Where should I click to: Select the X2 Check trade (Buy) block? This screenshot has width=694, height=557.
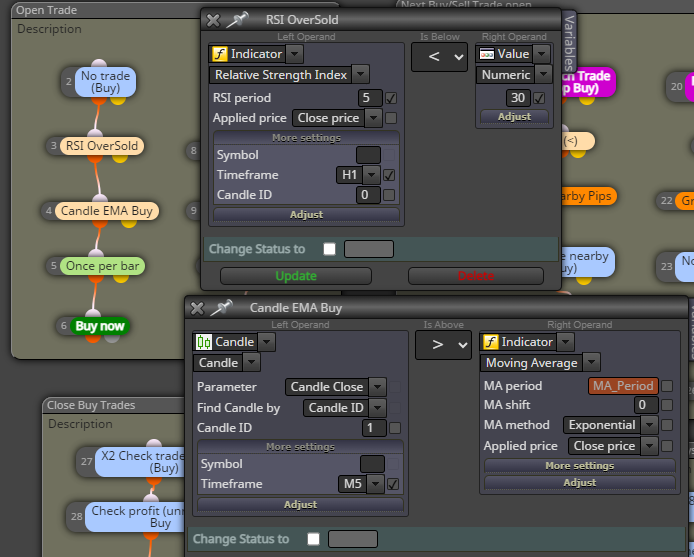coord(140,462)
